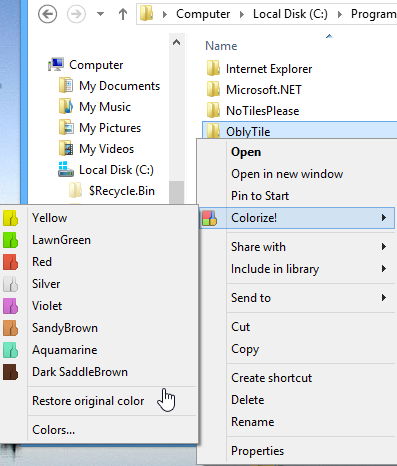Select Pin to Start
Viewport: 397px width, 466px height.
[x=260, y=196]
